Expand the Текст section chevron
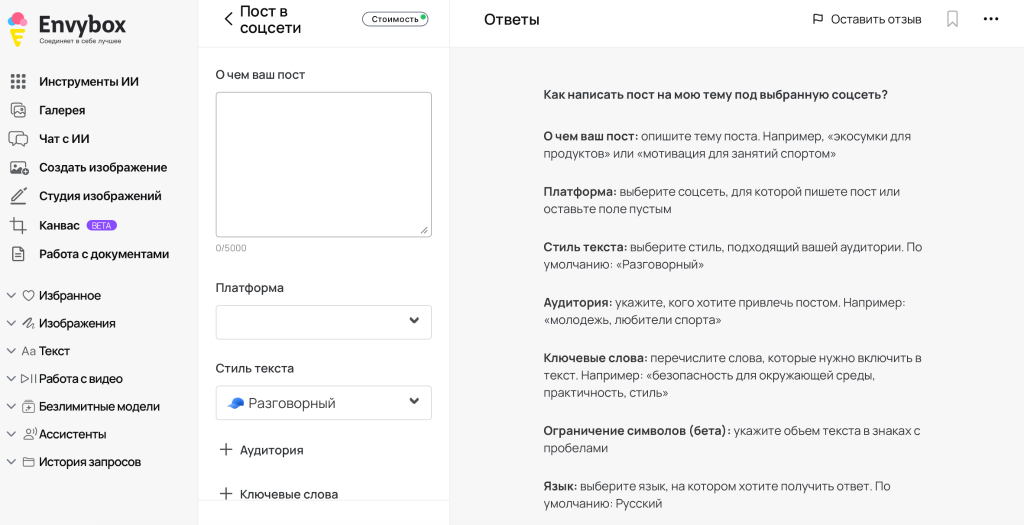 click(11, 351)
